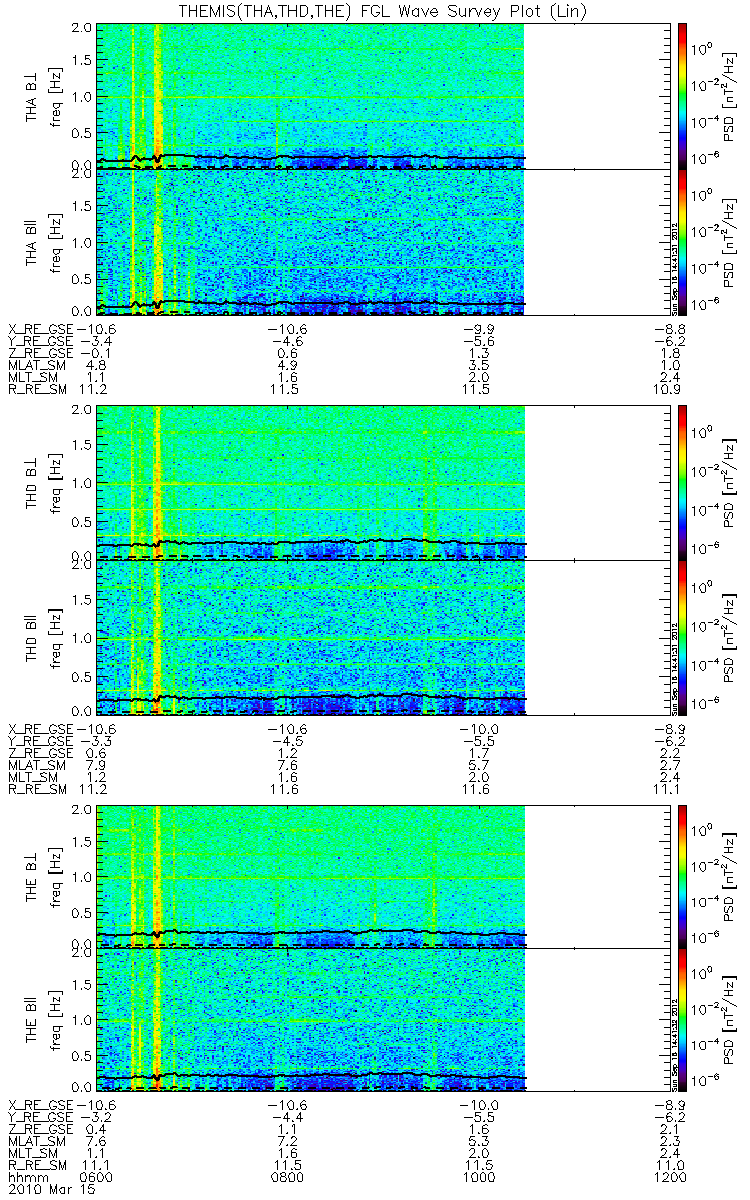This screenshot has height=1200, width=750.
Task: Click the 'THA B⊥' y-axis label
Action: pyautogui.click(x=32, y=96)
